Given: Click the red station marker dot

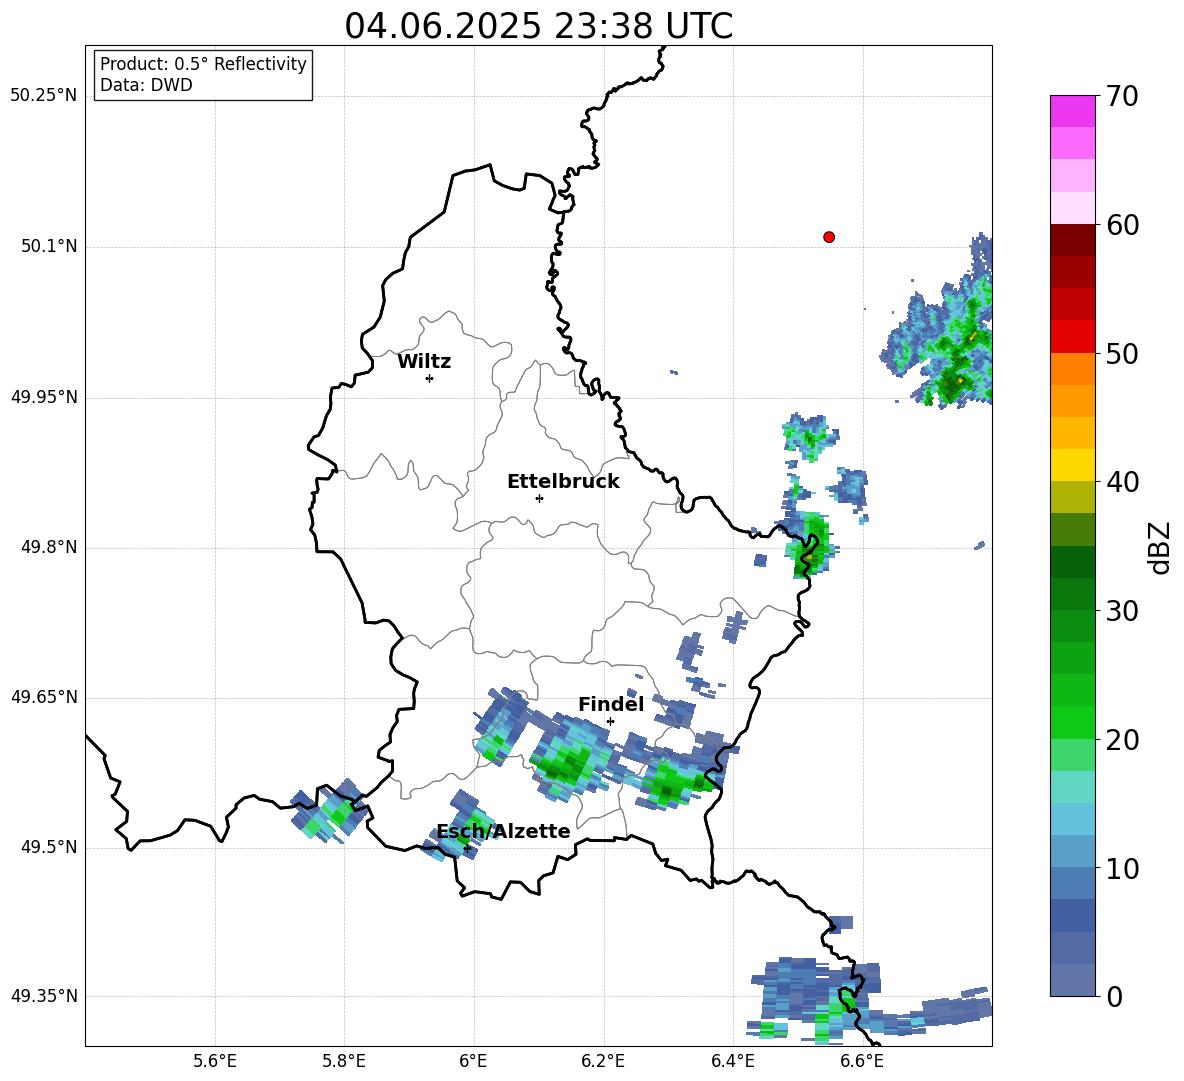Looking at the screenshot, I should pos(829,237).
